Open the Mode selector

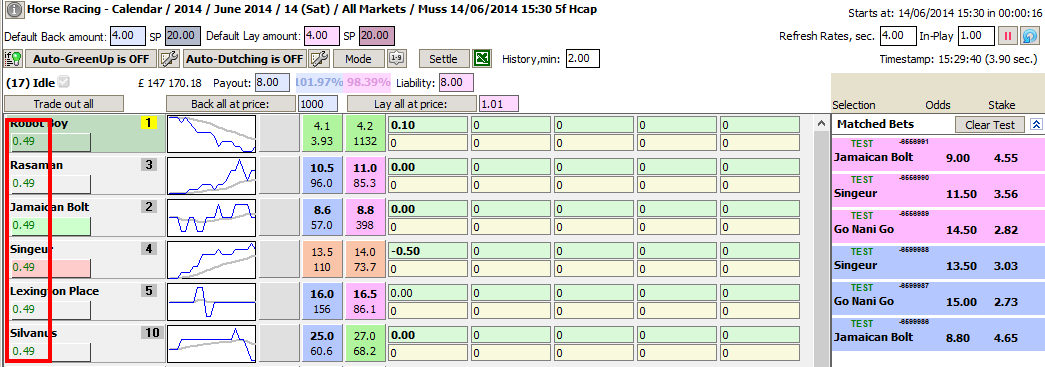pos(359,59)
